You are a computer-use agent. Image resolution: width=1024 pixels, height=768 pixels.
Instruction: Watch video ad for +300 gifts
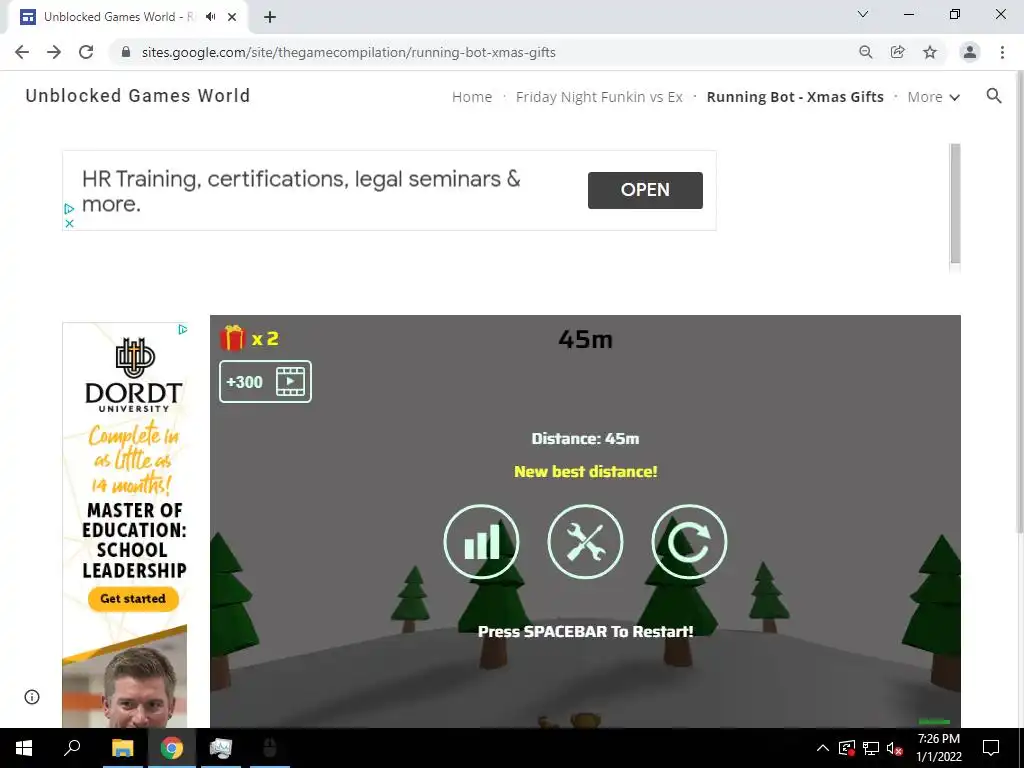[265, 381]
